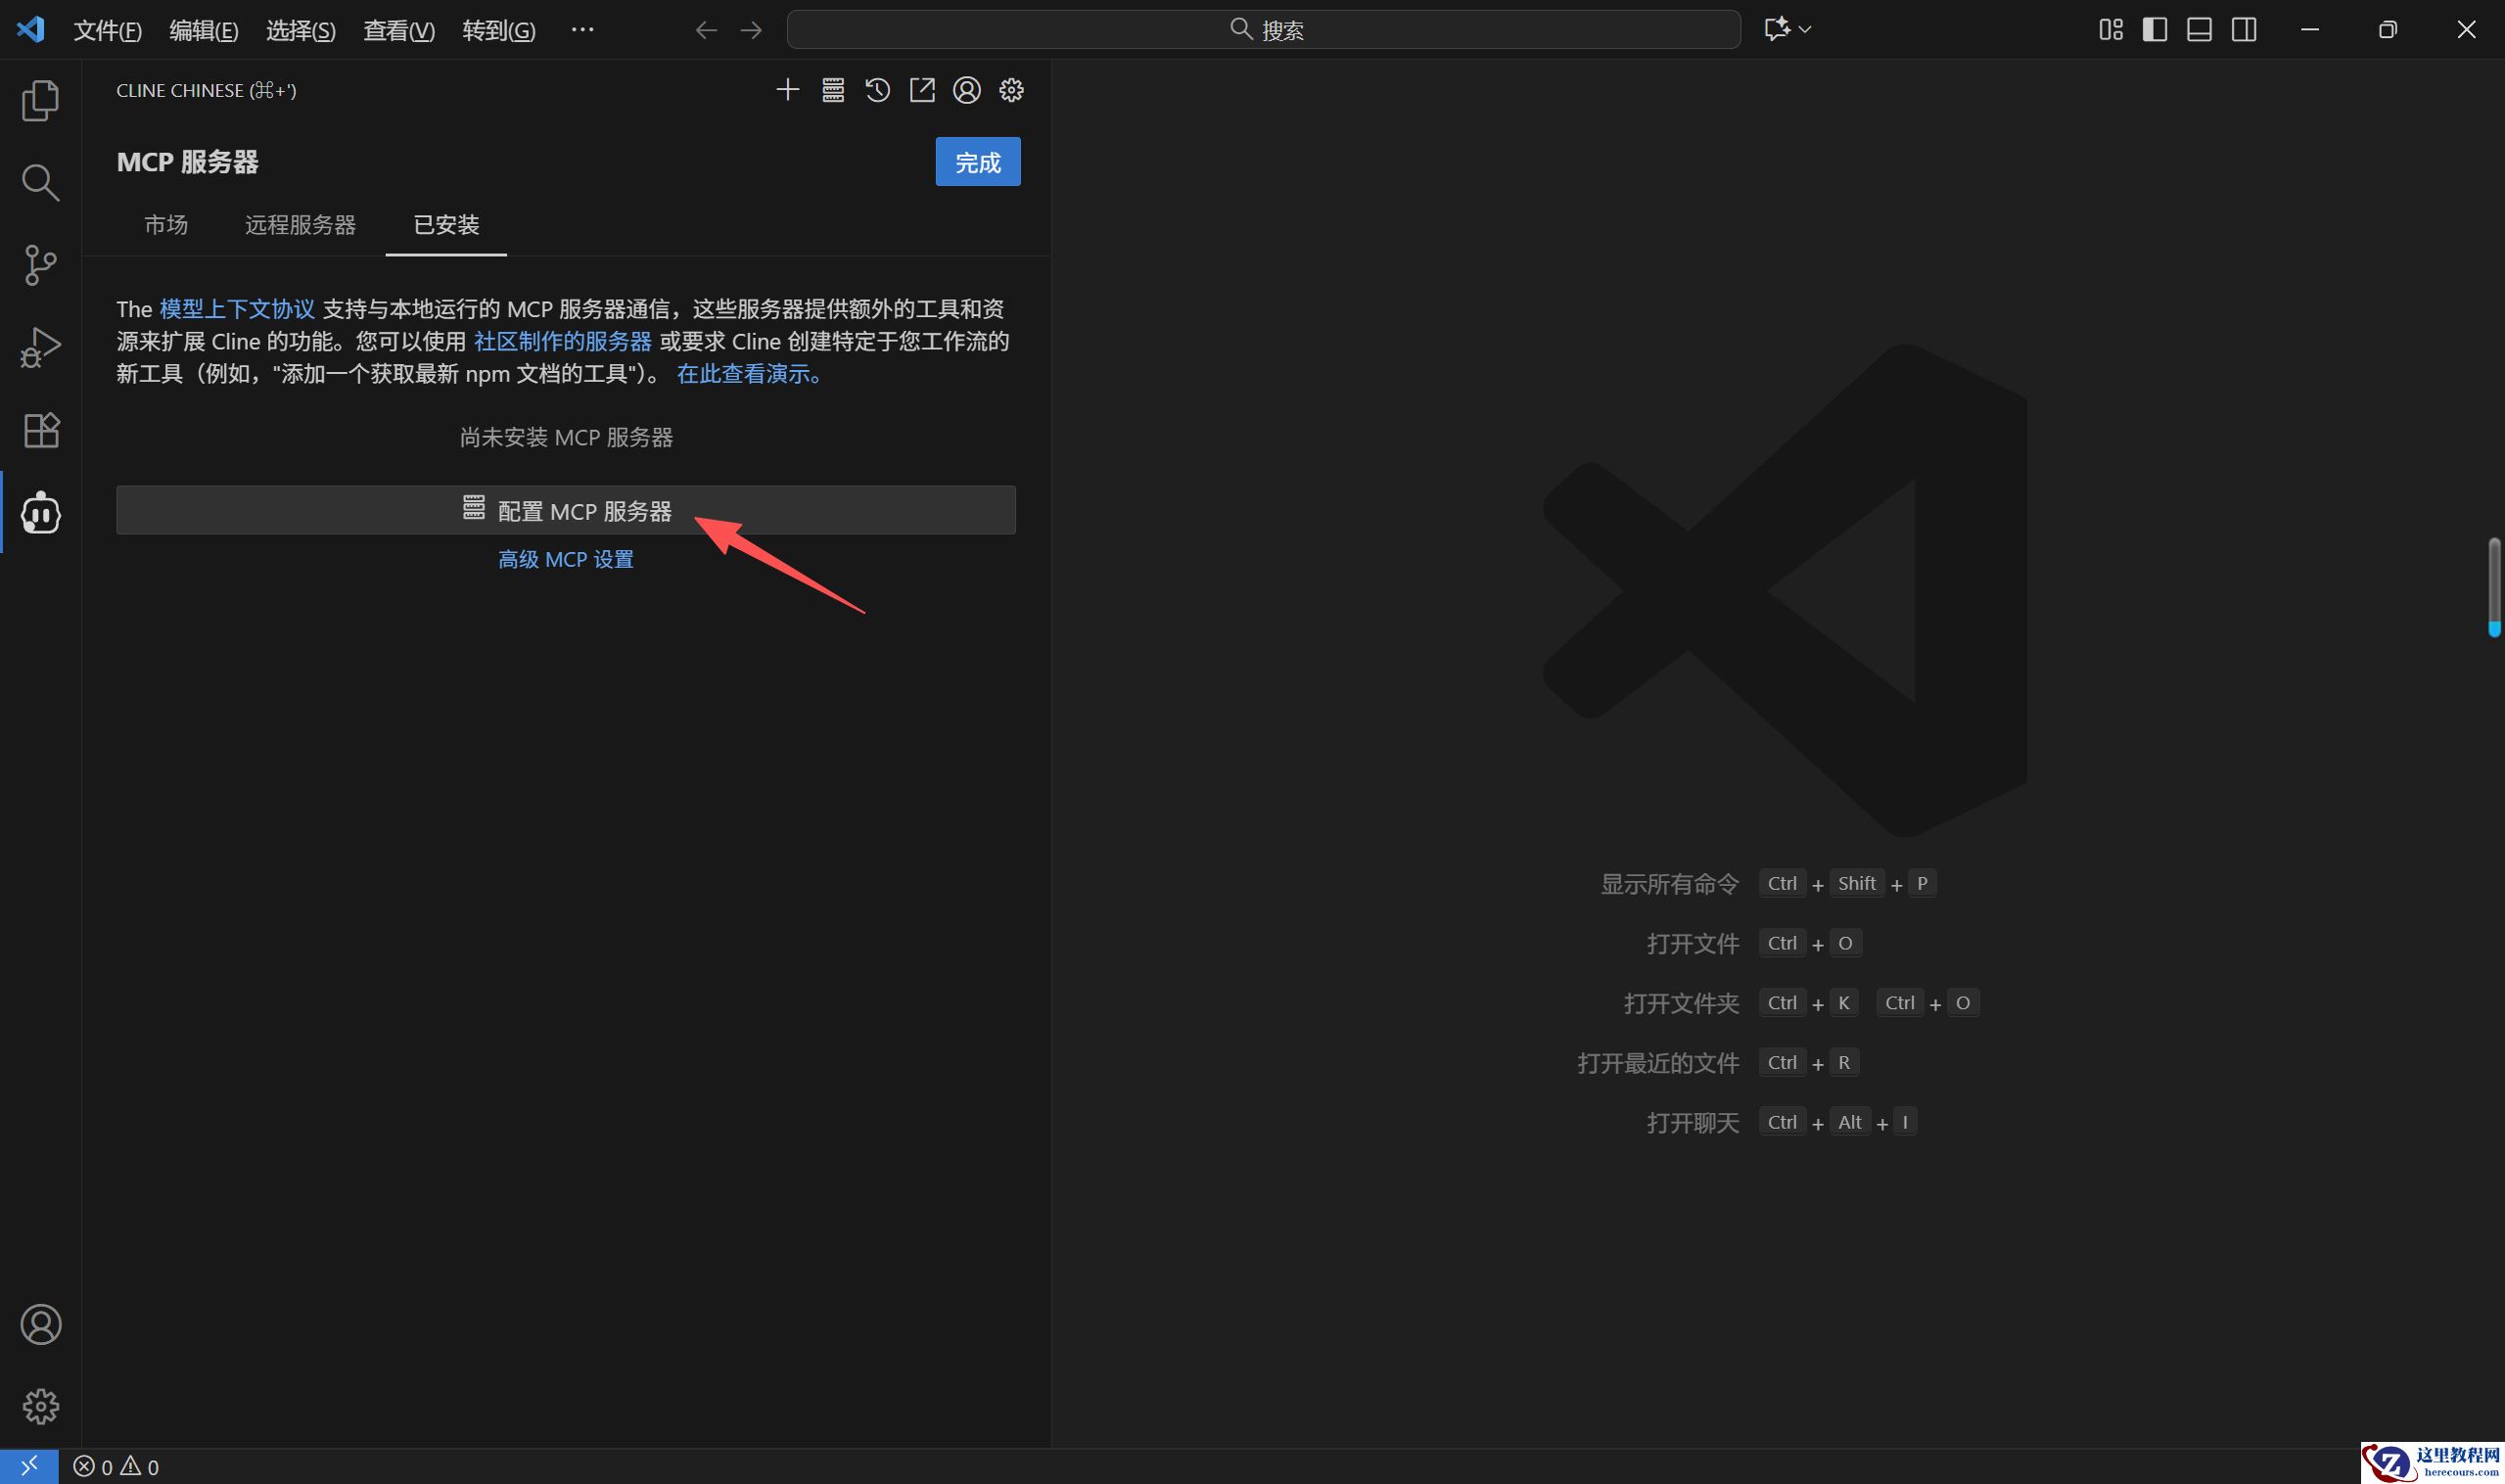Start a new Cline task with plus icon
This screenshot has height=1484, width=2505.
click(x=787, y=90)
